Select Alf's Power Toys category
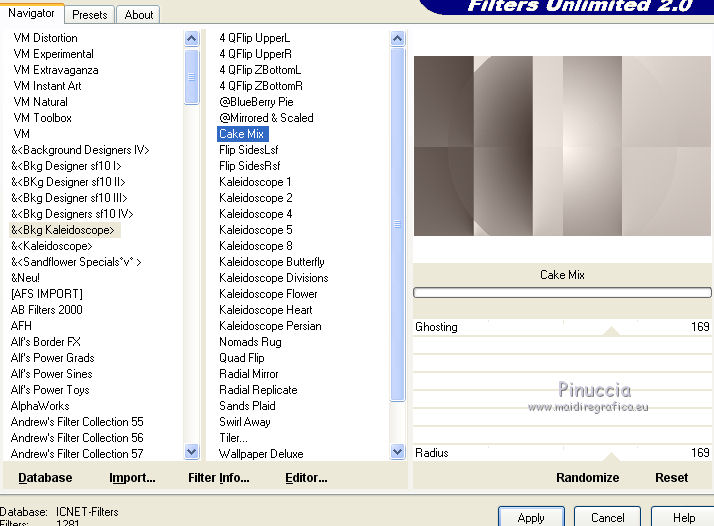Viewport: 714px width, 526px height. 50,390
